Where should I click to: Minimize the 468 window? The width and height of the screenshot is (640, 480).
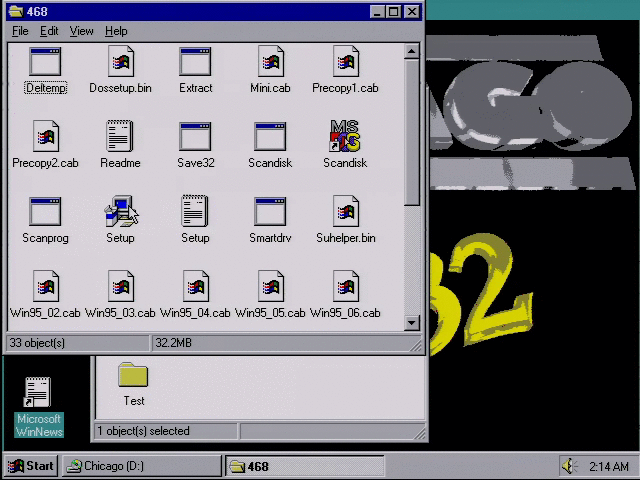tap(377, 11)
